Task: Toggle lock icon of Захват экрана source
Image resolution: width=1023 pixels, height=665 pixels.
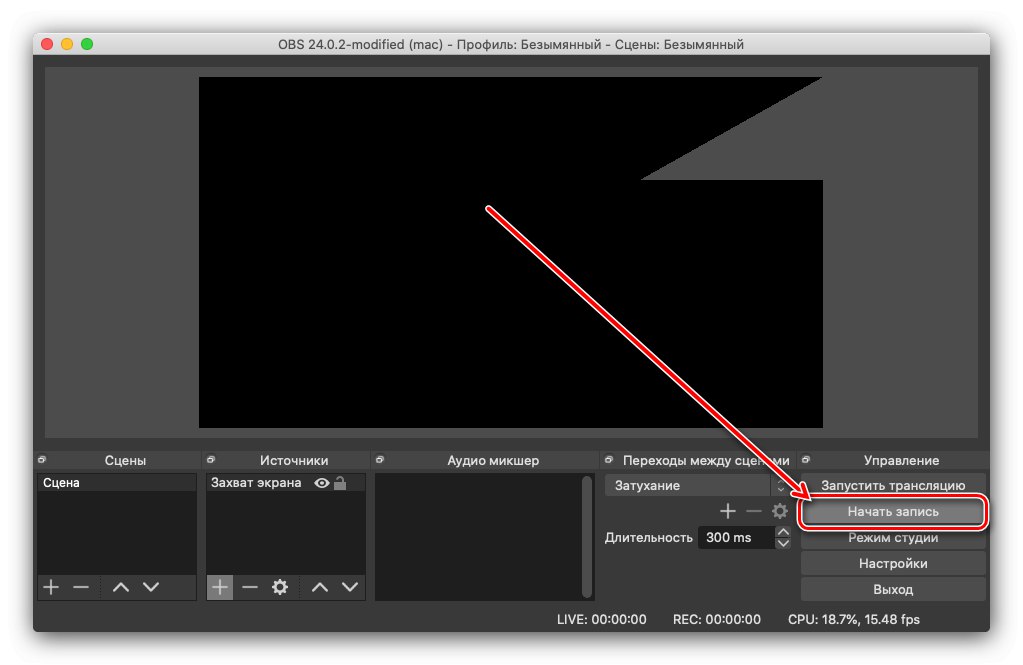Action: click(340, 483)
